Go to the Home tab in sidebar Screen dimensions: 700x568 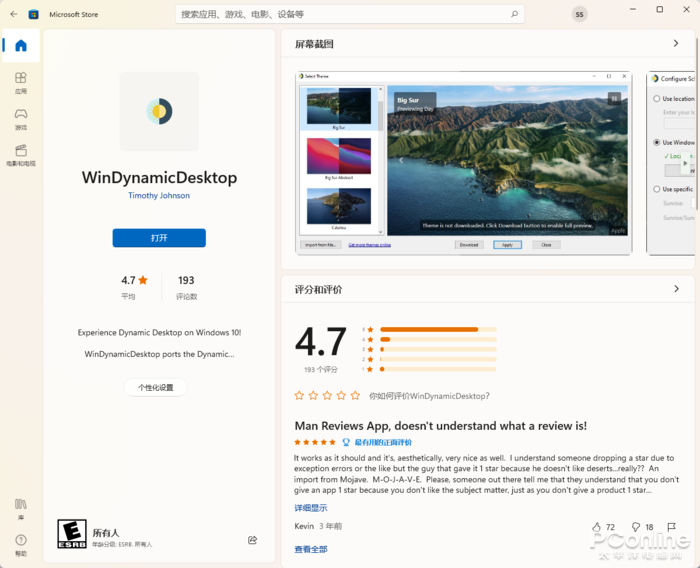[20, 46]
